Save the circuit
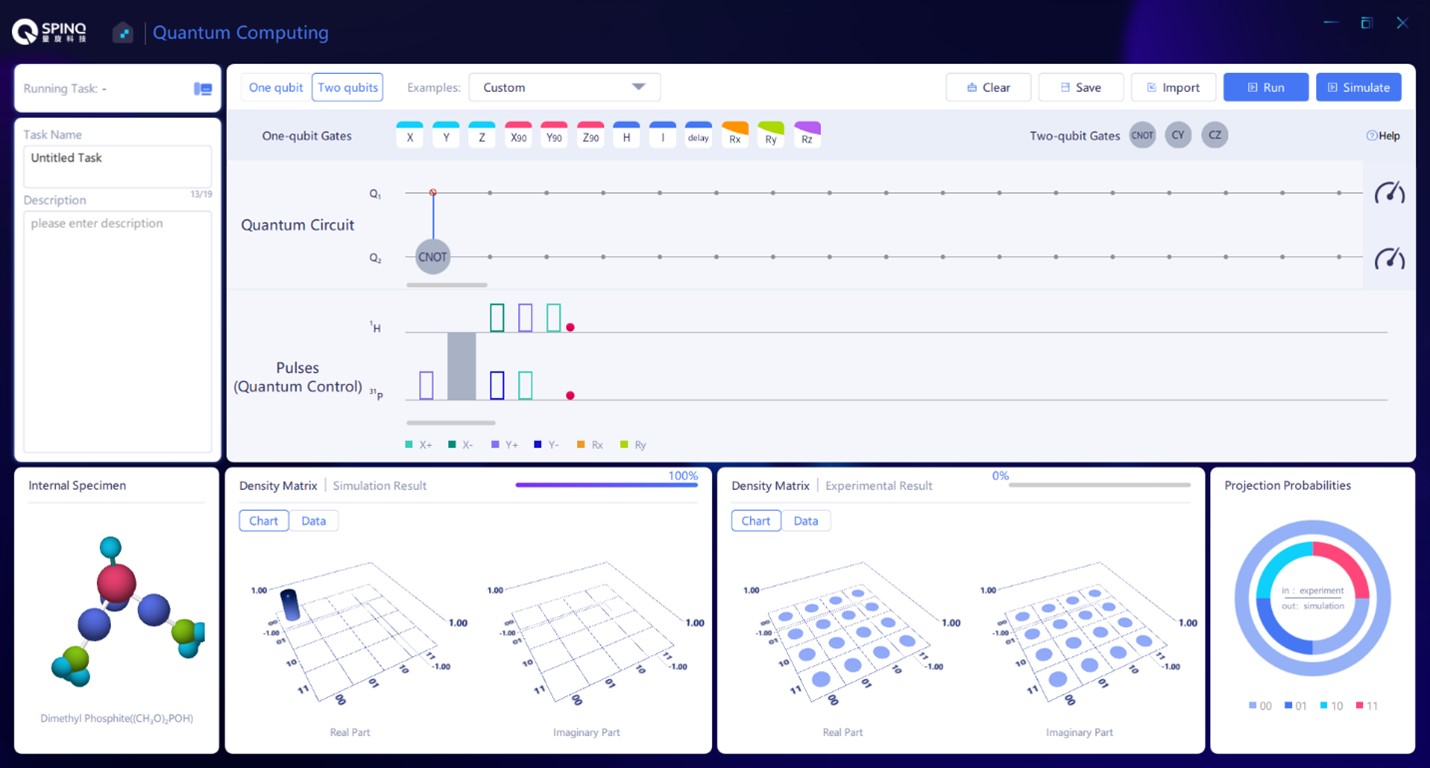1430x768 pixels. 1081,87
